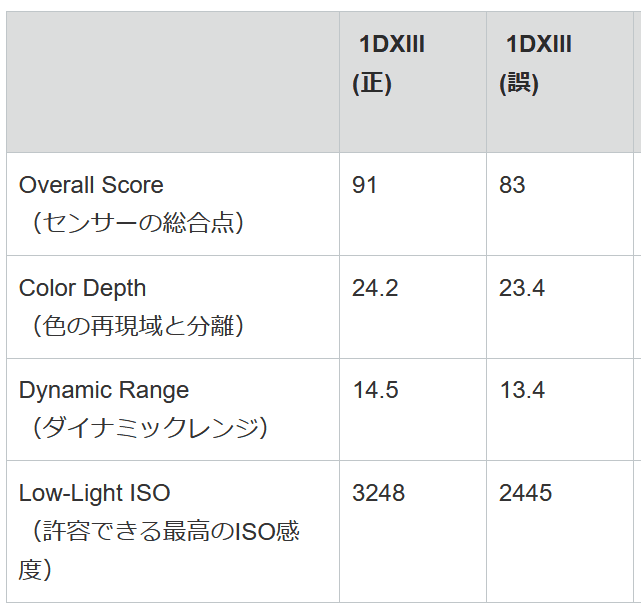Select the Low-Light ISO value 3248
The image size is (641, 605).
(379, 493)
